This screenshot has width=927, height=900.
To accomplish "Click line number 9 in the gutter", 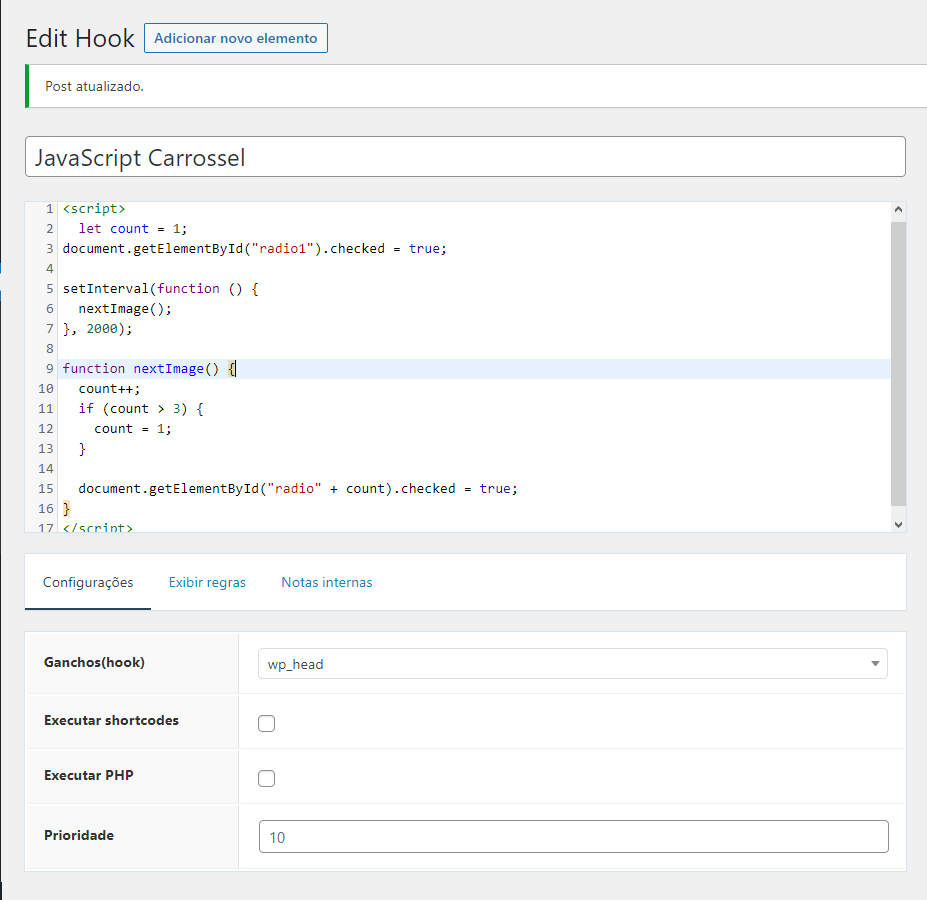I will [x=49, y=368].
